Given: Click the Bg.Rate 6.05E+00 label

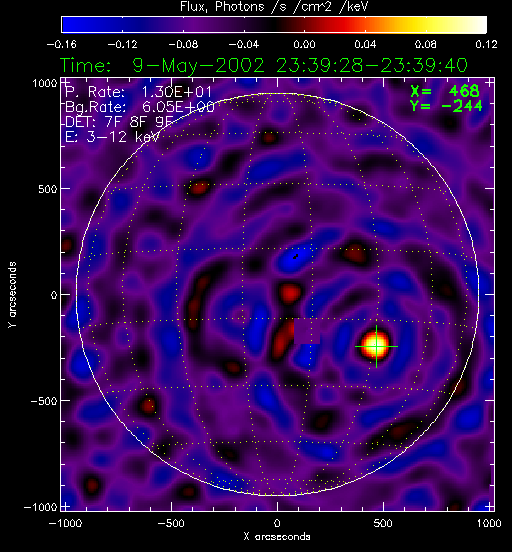Looking at the screenshot, I should click(139, 107).
